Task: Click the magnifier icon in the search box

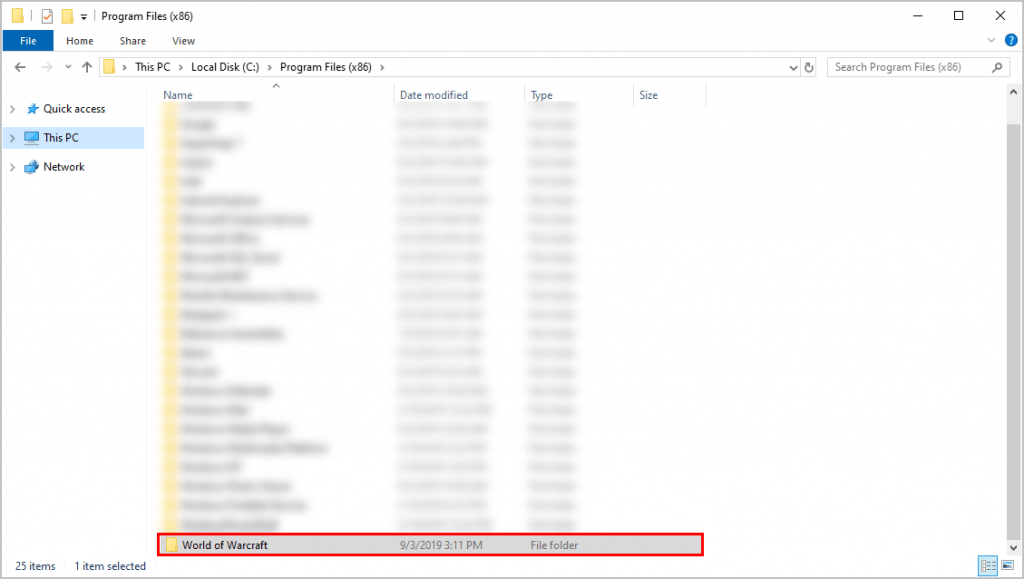Action: point(997,67)
